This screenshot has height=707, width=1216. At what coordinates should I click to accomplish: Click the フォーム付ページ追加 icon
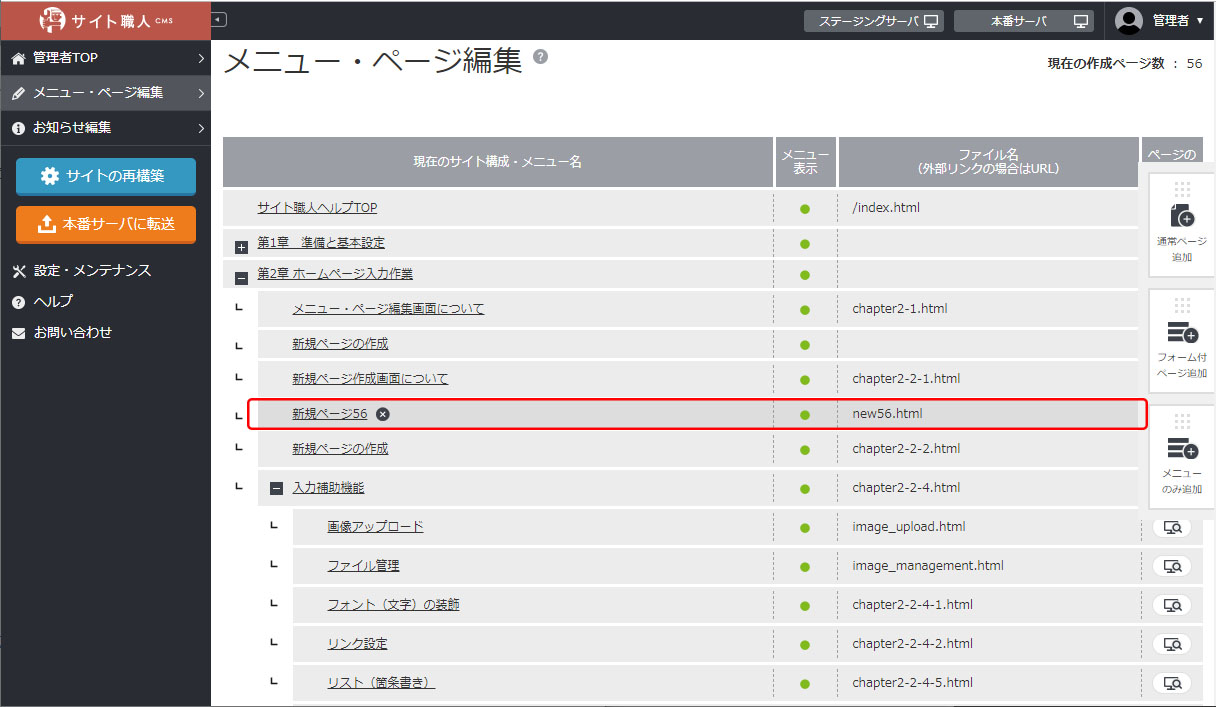[x=1181, y=332]
